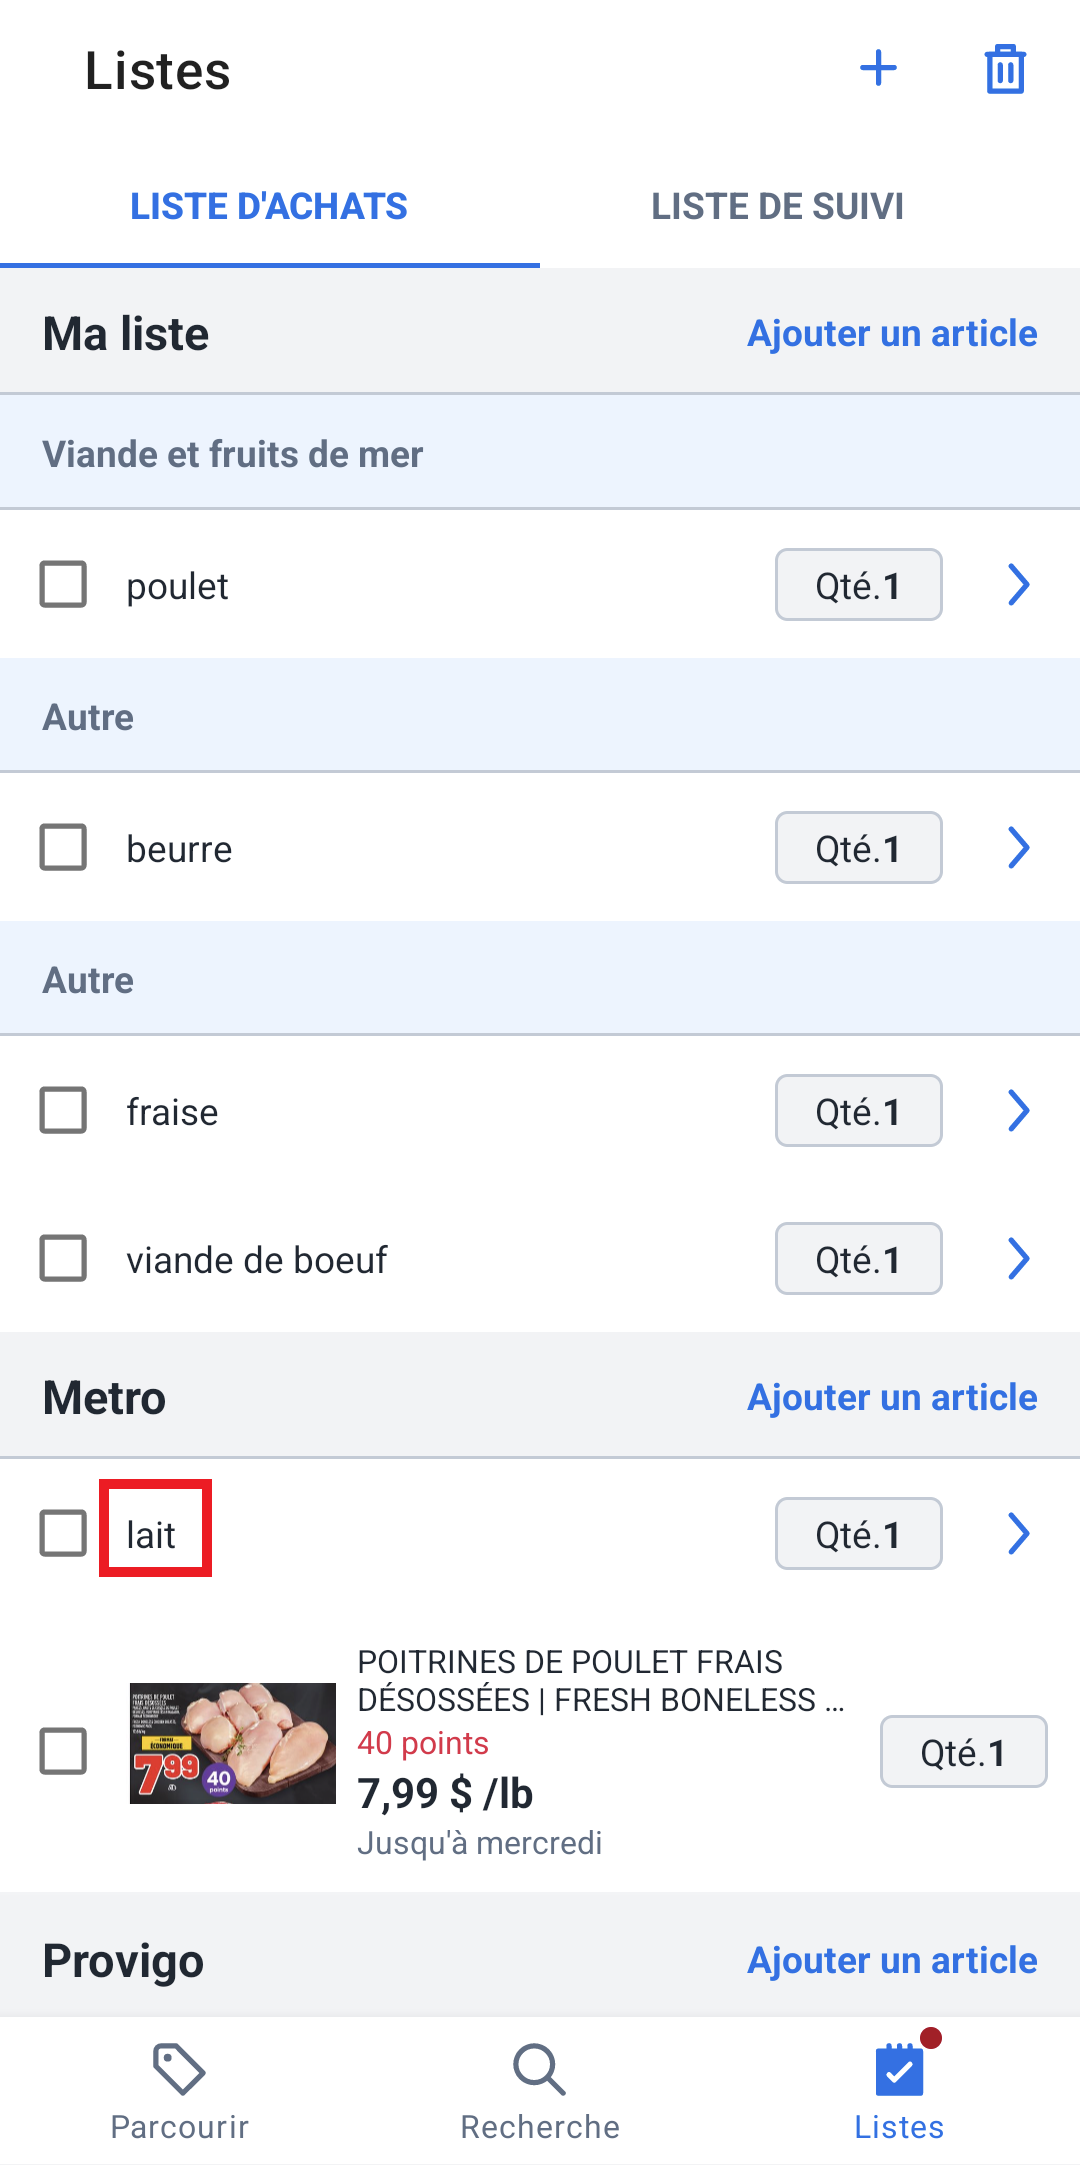The image size is (1080, 2165).
Task: Select the Listes checklist icon
Action: point(899,2068)
